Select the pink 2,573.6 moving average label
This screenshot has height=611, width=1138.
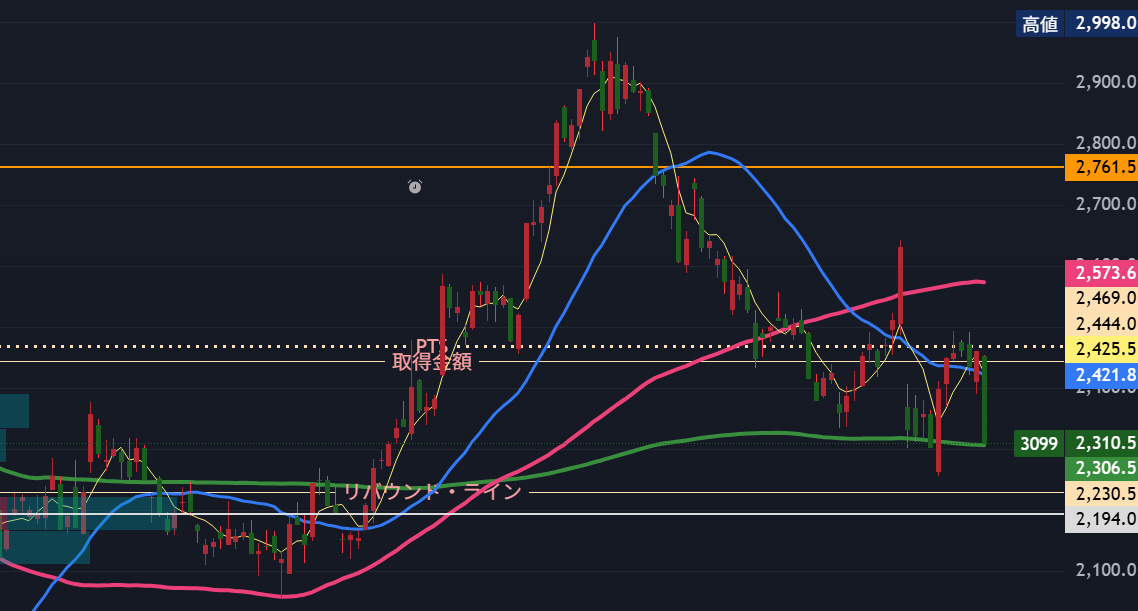click(1101, 272)
